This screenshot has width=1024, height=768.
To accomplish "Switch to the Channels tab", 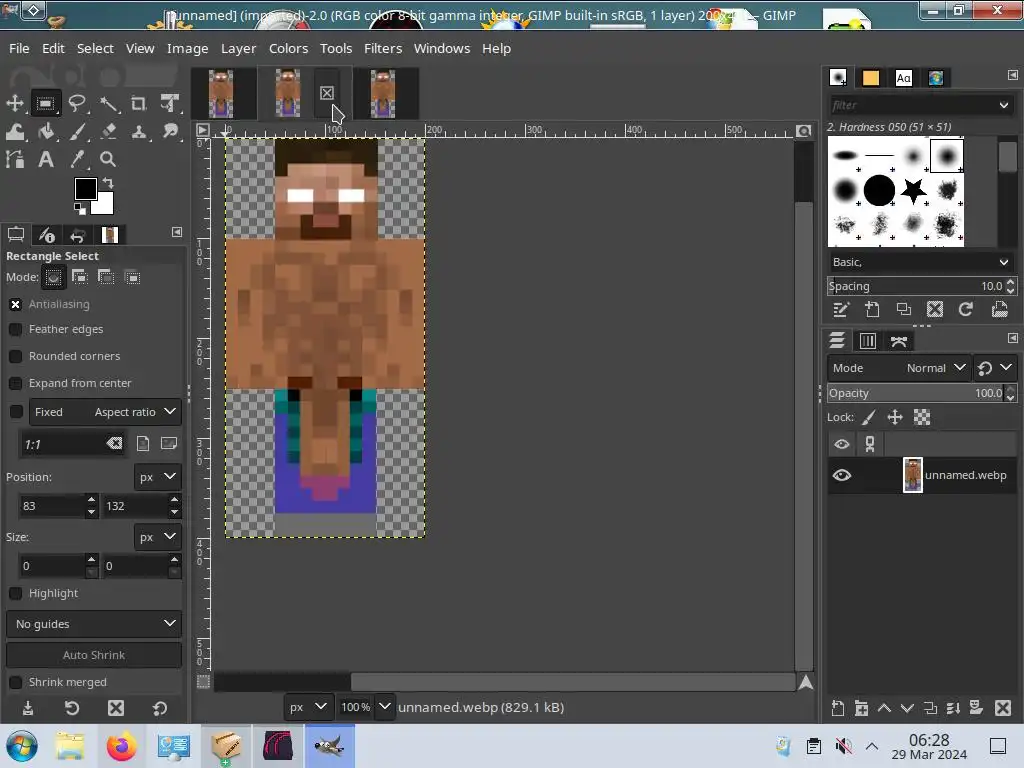I will (867, 341).
